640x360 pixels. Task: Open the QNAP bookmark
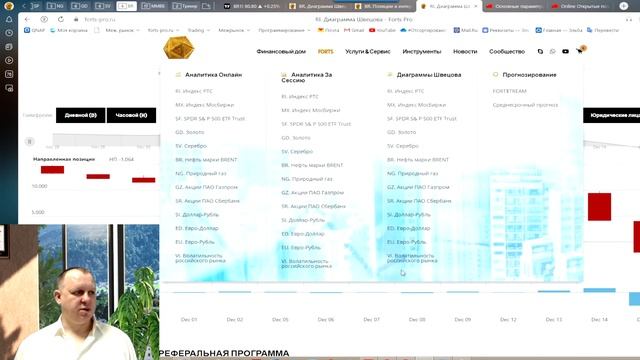point(35,30)
